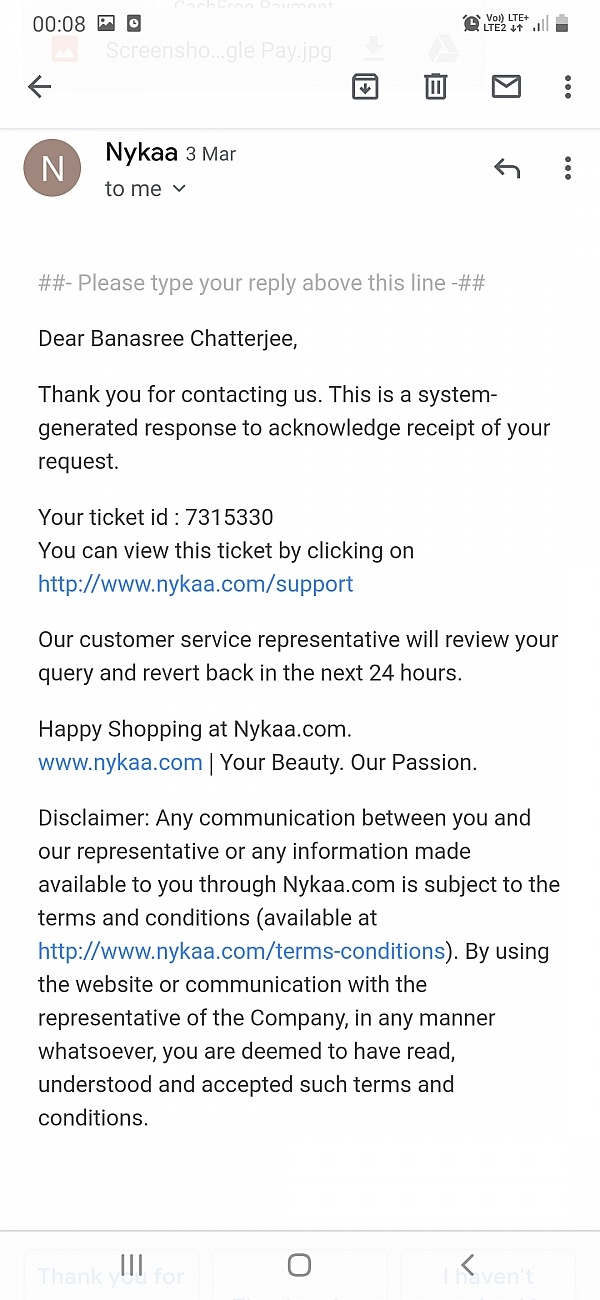Open the nykaa.com terms-conditions link

pyautogui.click(x=241, y=951)
